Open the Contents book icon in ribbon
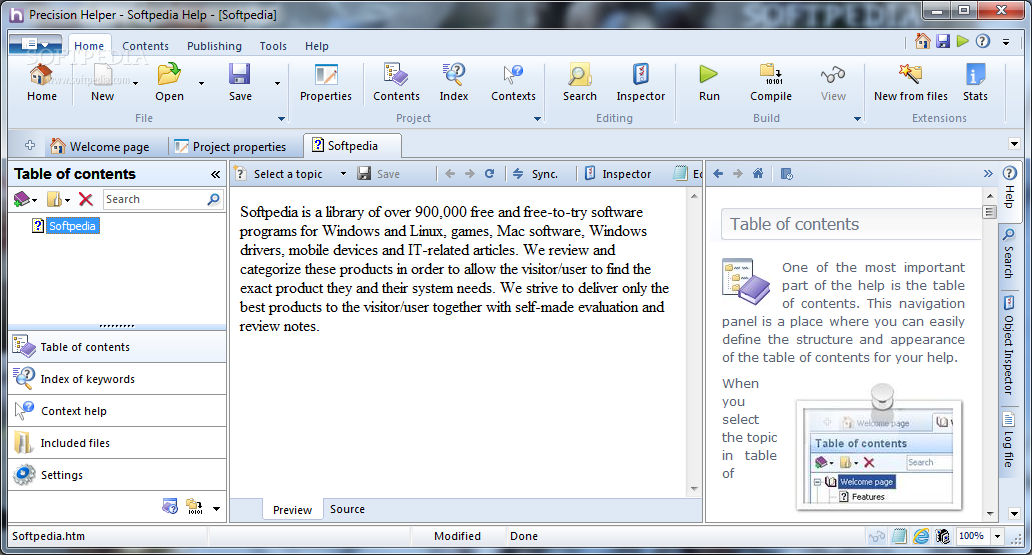This screenshot has width=1032, height=555. (x=396, y=83)
